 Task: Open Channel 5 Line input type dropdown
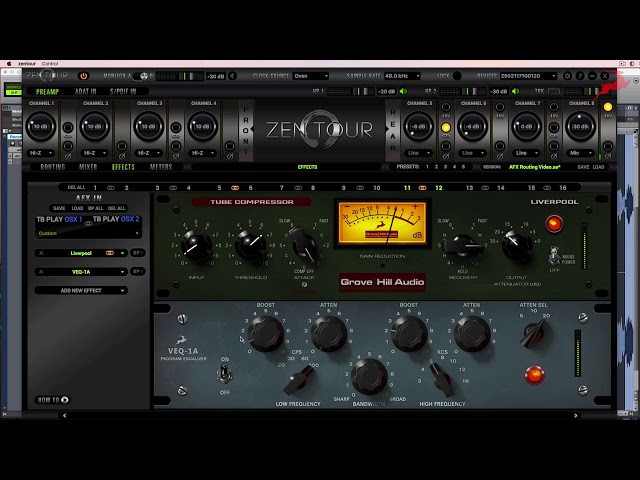(419, 153)
